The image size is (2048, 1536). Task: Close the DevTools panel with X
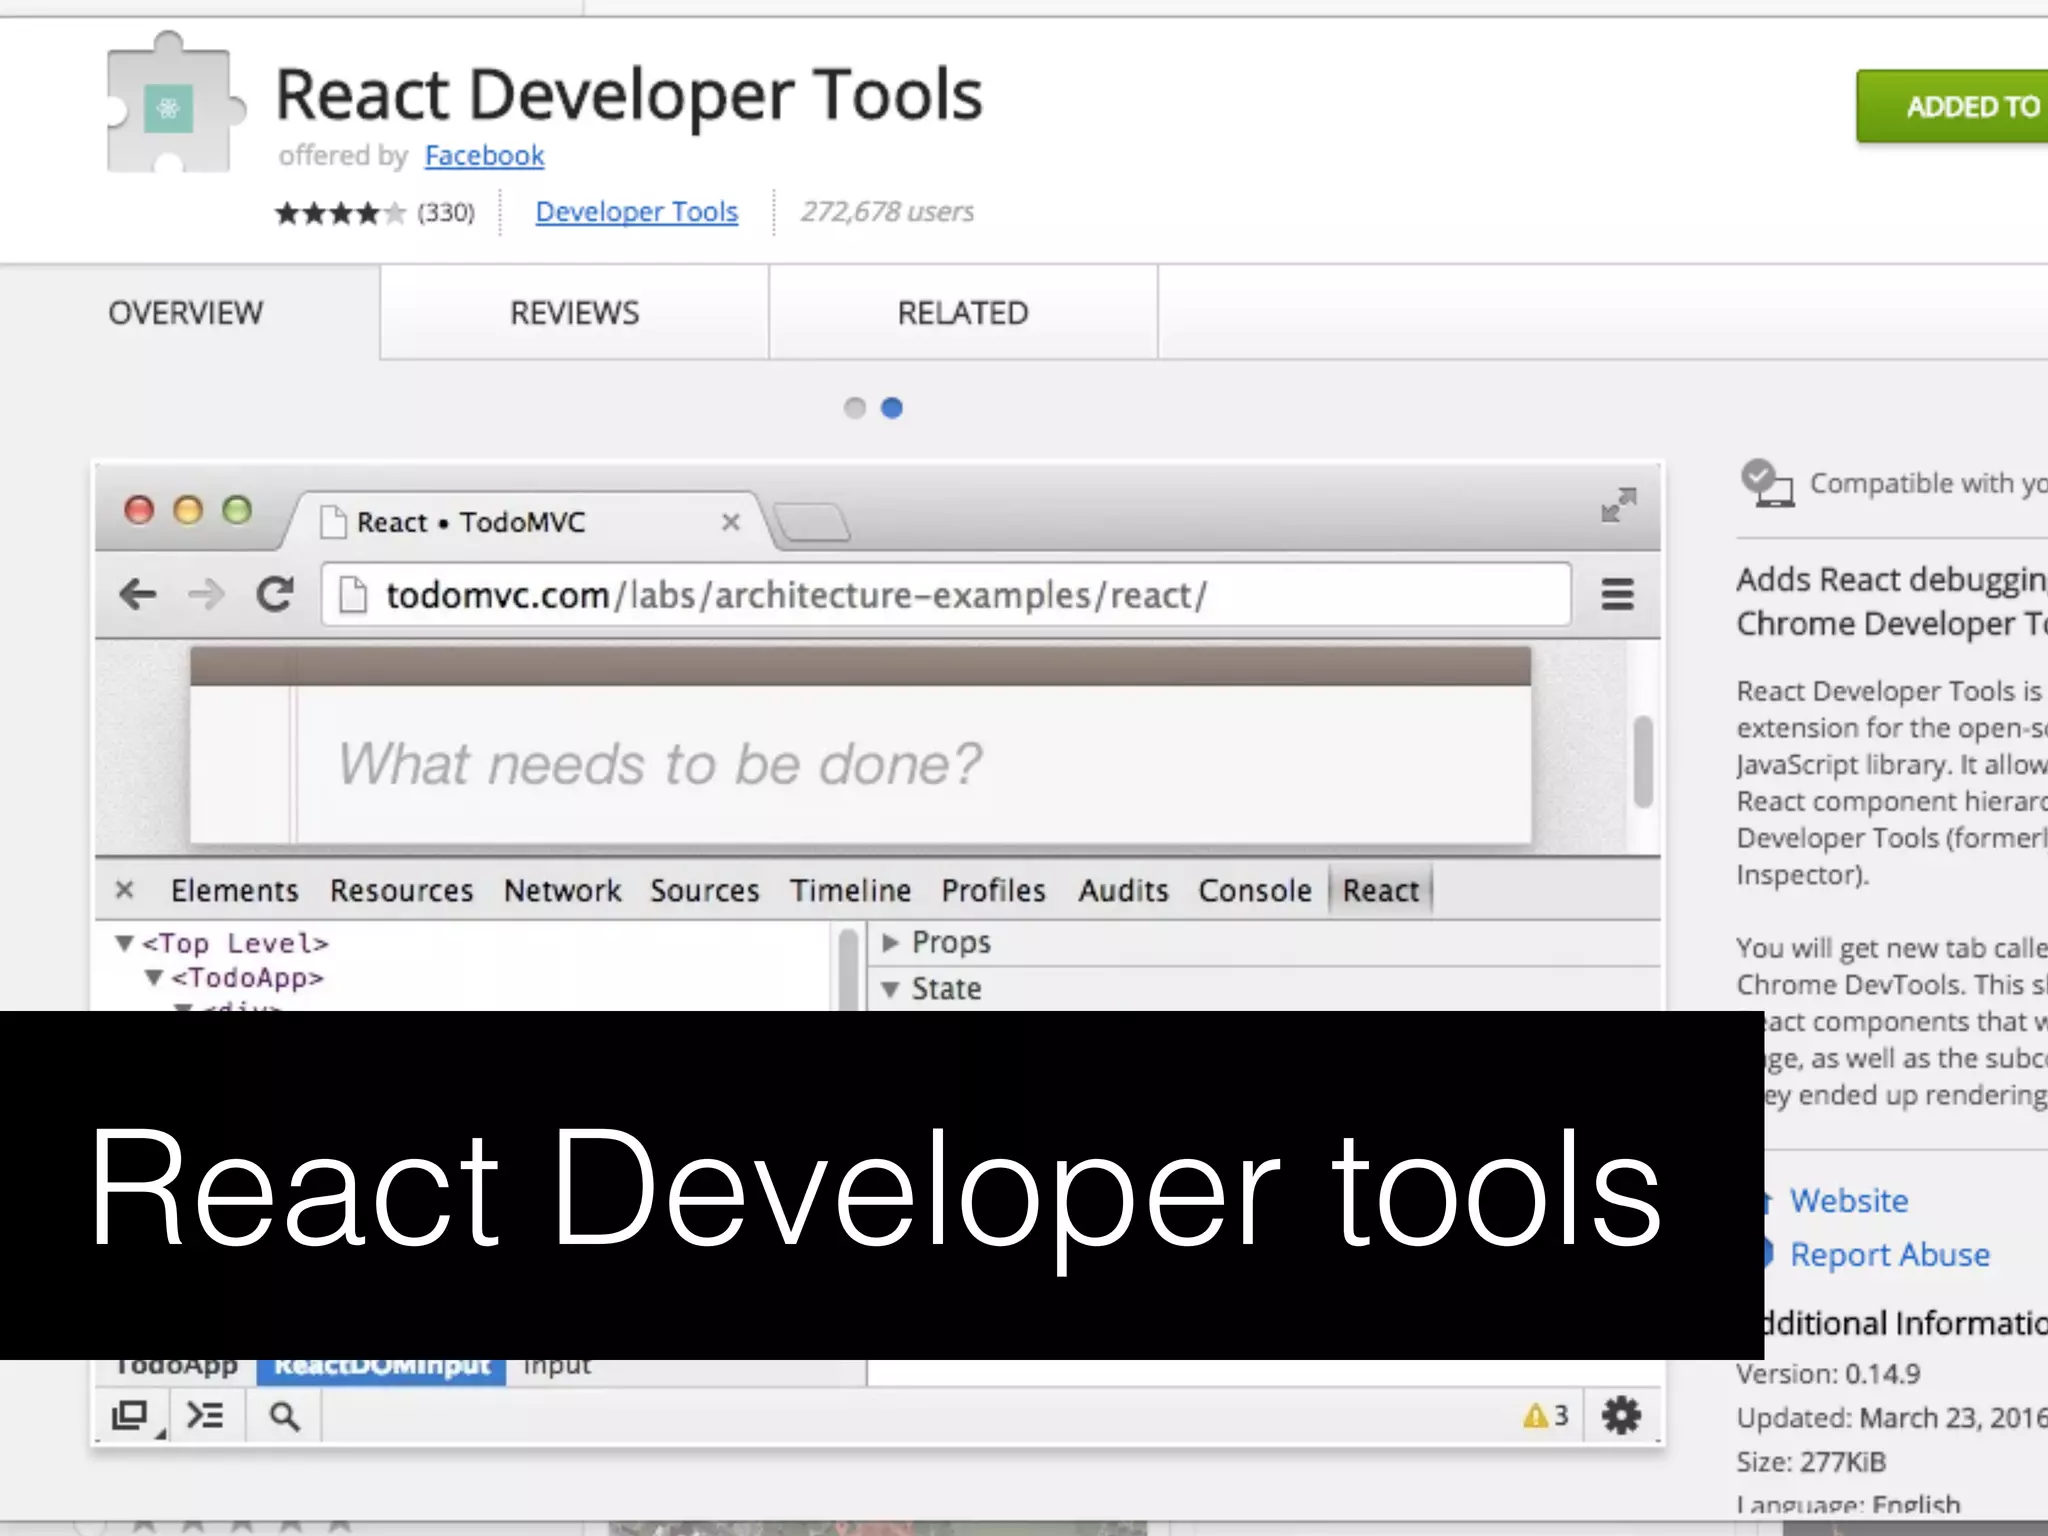[x=124, y=889]
